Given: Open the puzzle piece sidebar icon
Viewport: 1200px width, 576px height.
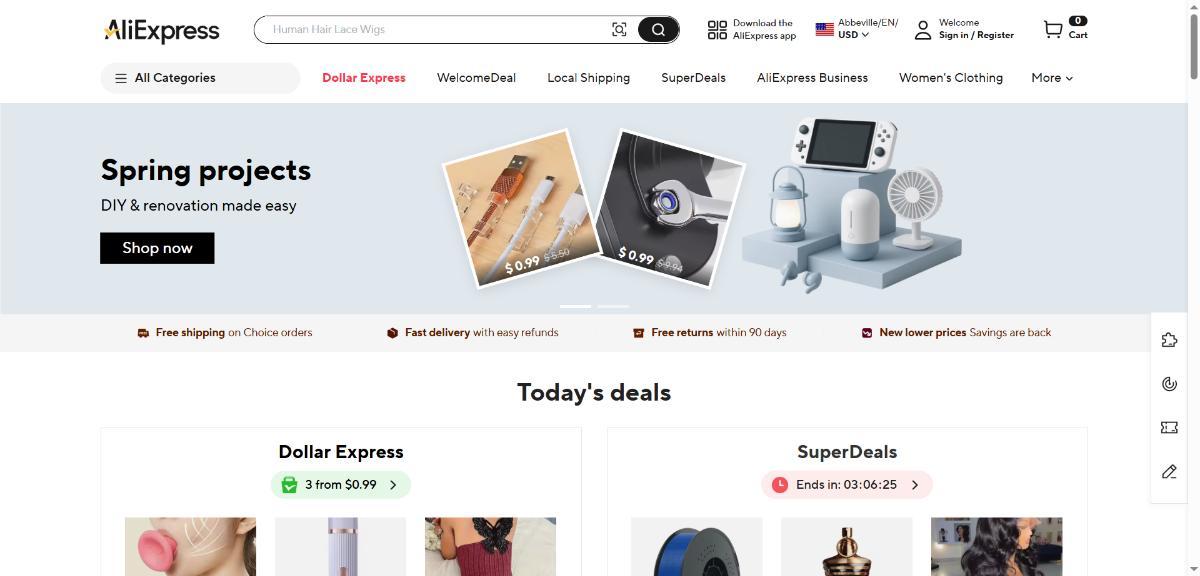Looking at the screenshot, I should (1169, 340).
